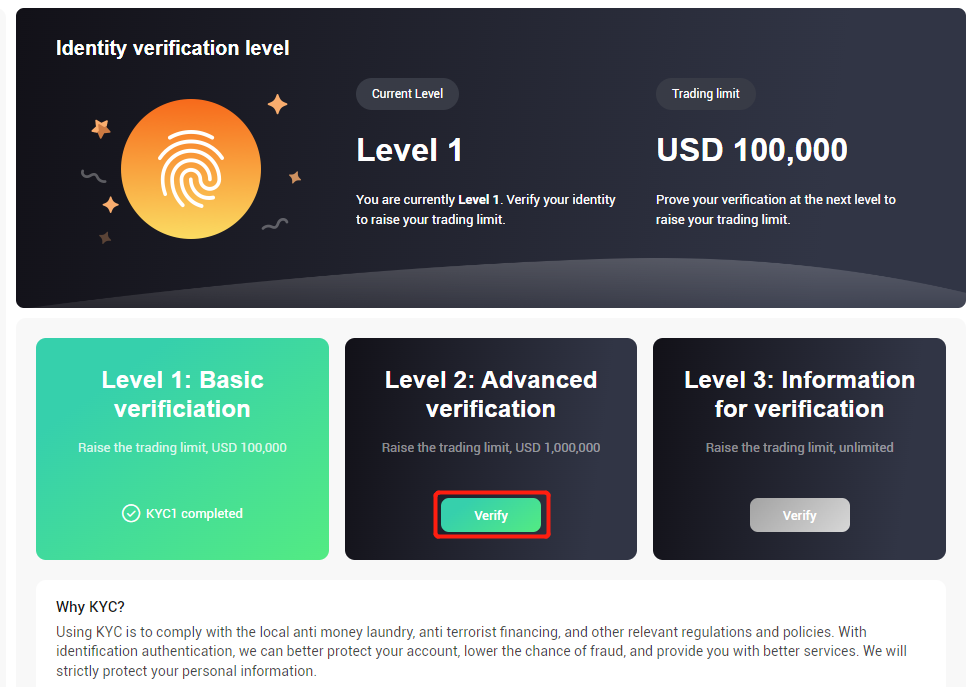Click the four-point sparkle at fingerprint's lower left

tap(110, 205)
